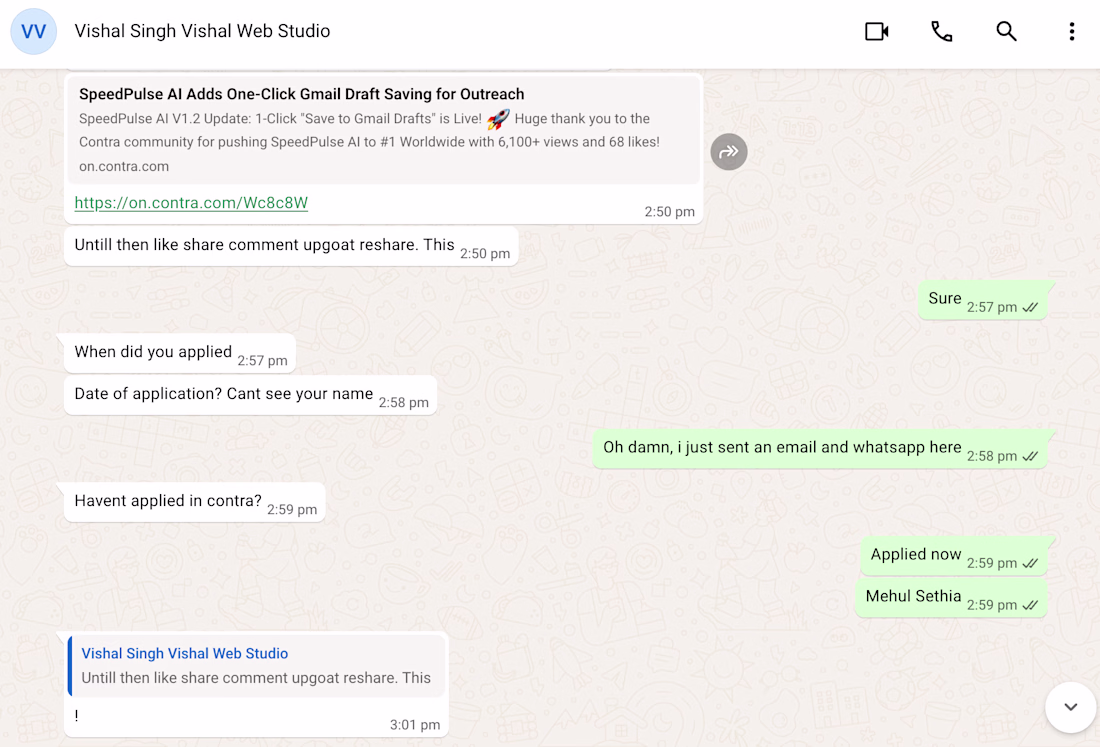The height and width of the screenshot is (747, 1100).
Task: Select the 'Oh damn, i just sent an email' message
Action: tap(820, 449)
